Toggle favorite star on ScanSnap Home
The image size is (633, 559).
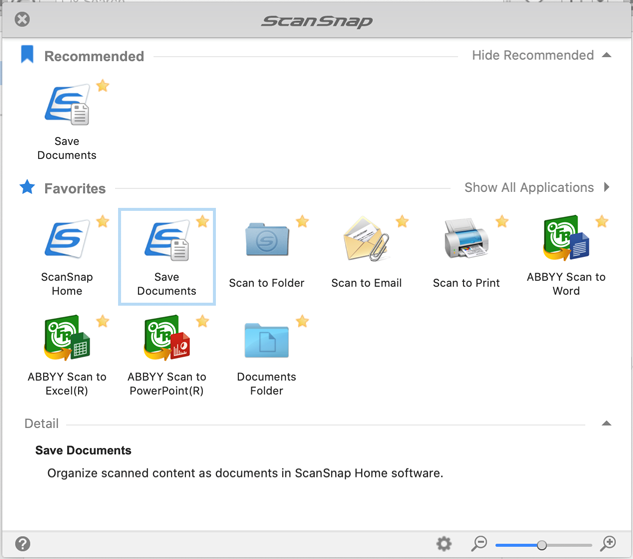coord(103,221)
